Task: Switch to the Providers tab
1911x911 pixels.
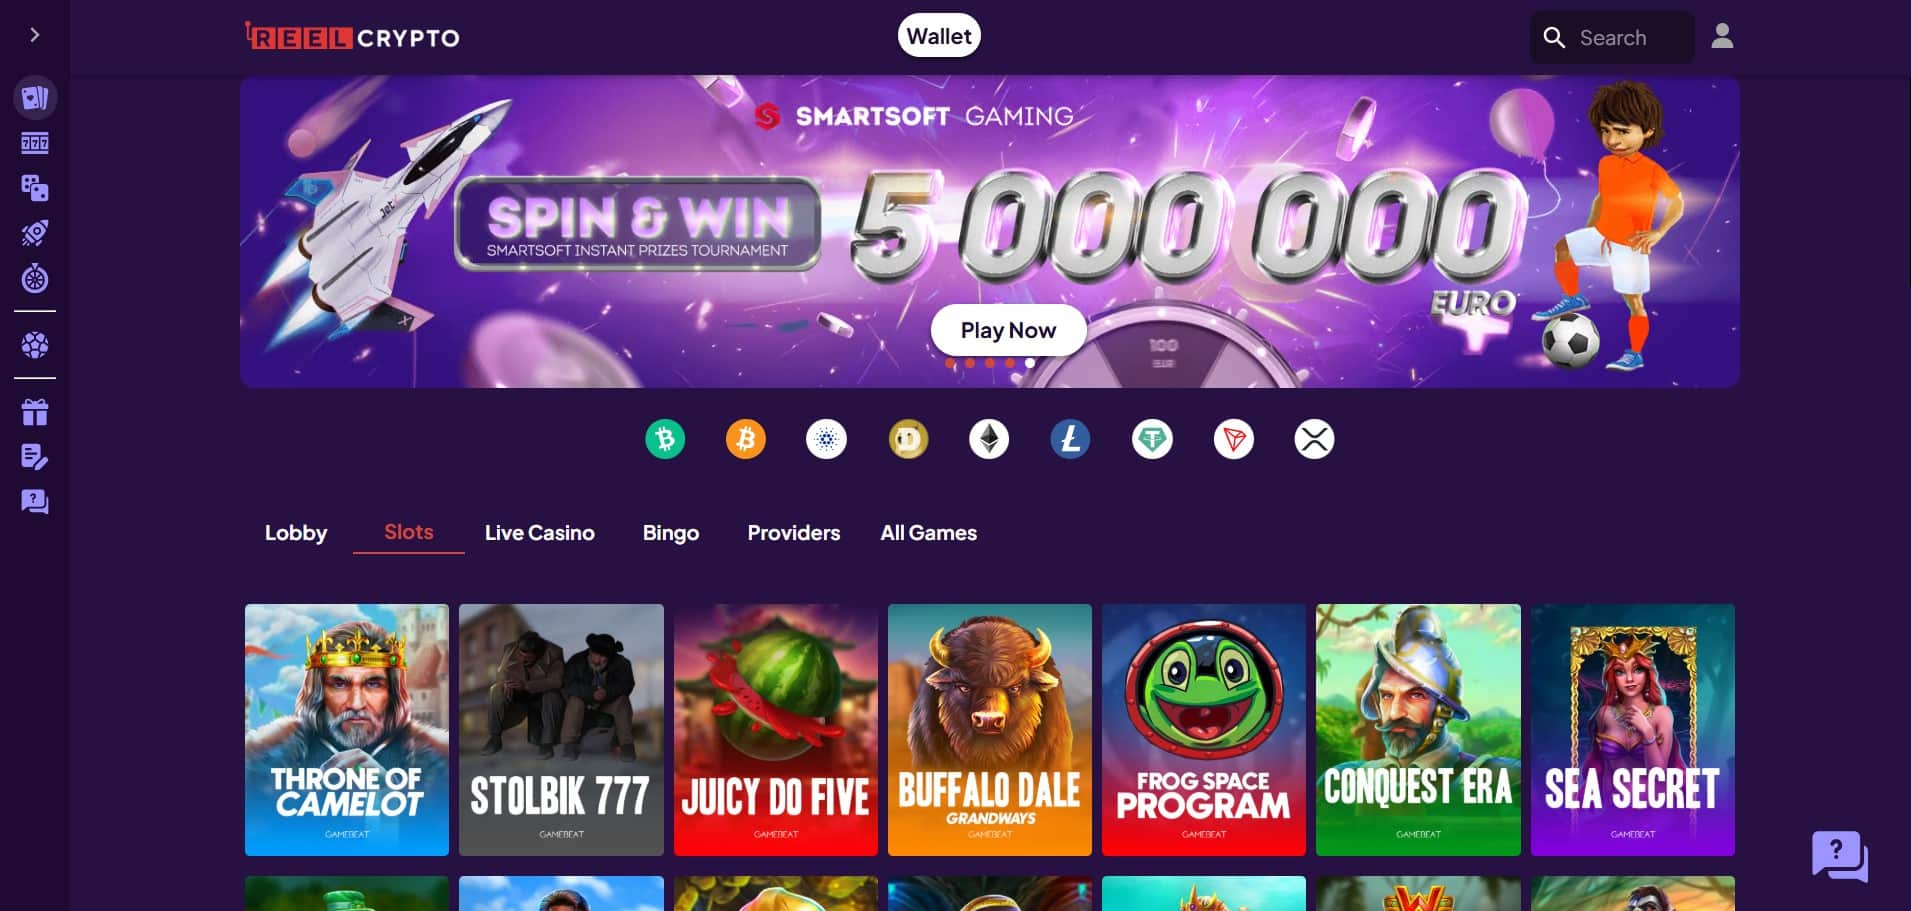Action: click(794, 533)
